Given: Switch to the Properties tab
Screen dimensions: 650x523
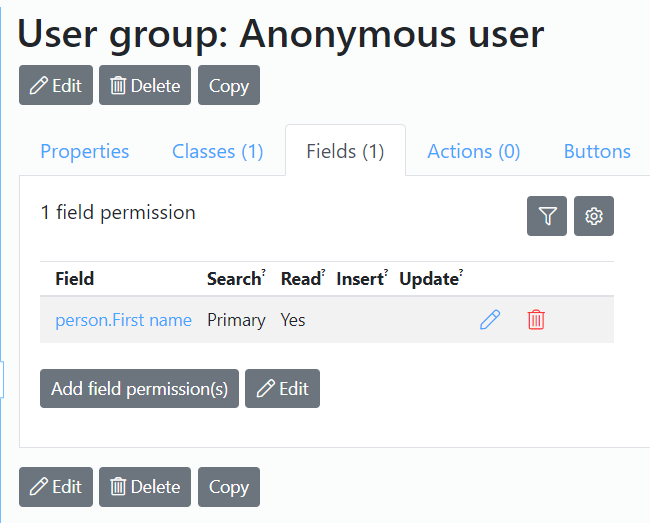Looking at the screenshot, I should 85,151.
